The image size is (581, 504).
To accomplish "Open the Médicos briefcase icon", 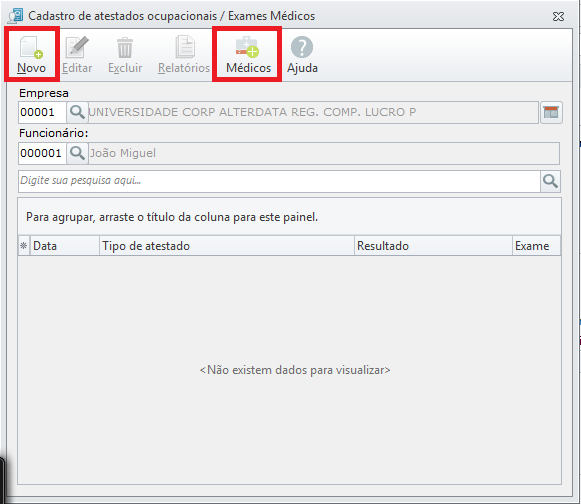I will click(x=247, y=47).
